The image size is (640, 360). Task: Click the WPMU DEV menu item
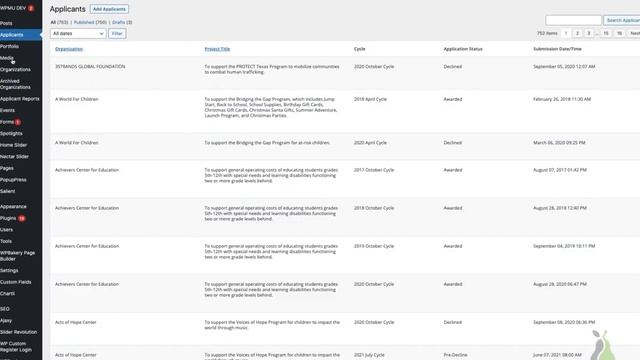coord(13,8)
